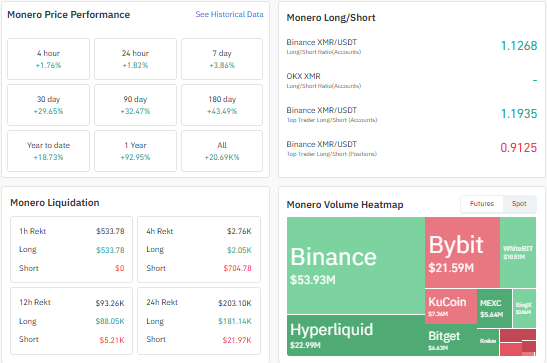Click the 12h Short value $5.21K
The image size is (547, 363).
(112, 340)
